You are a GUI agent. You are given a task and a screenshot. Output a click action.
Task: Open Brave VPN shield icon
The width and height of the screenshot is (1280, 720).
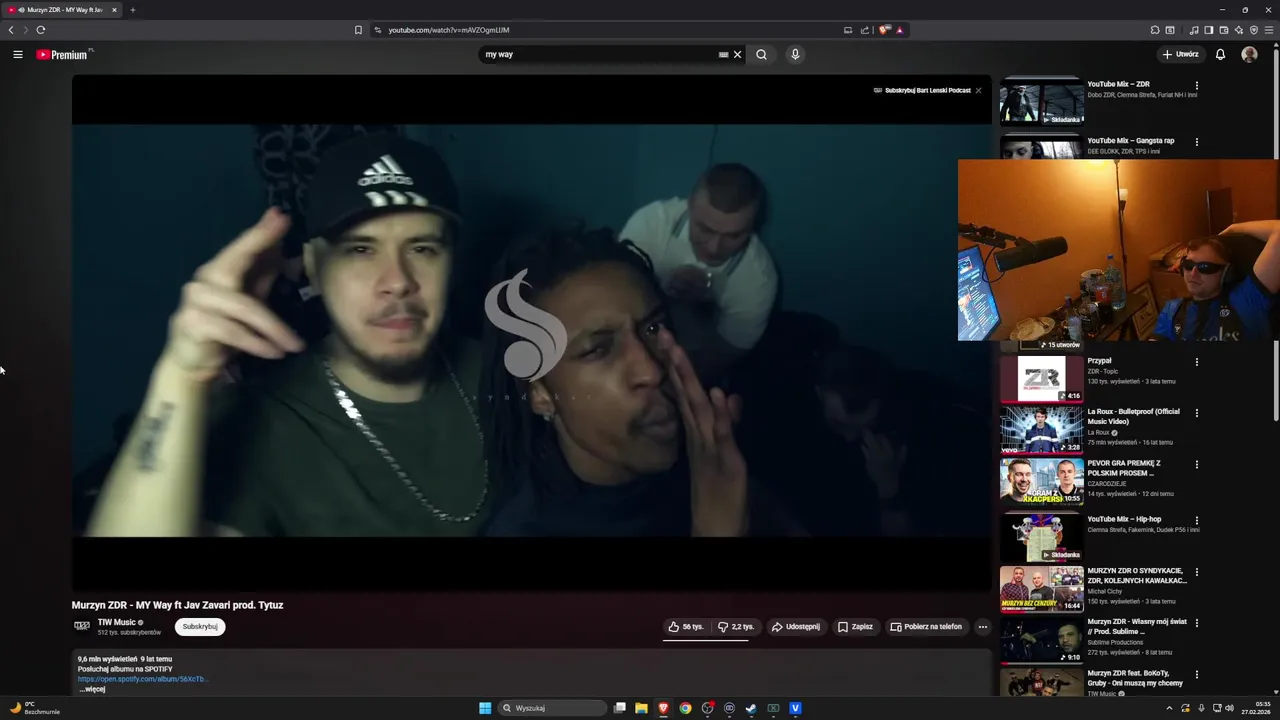coord(1254,30)
